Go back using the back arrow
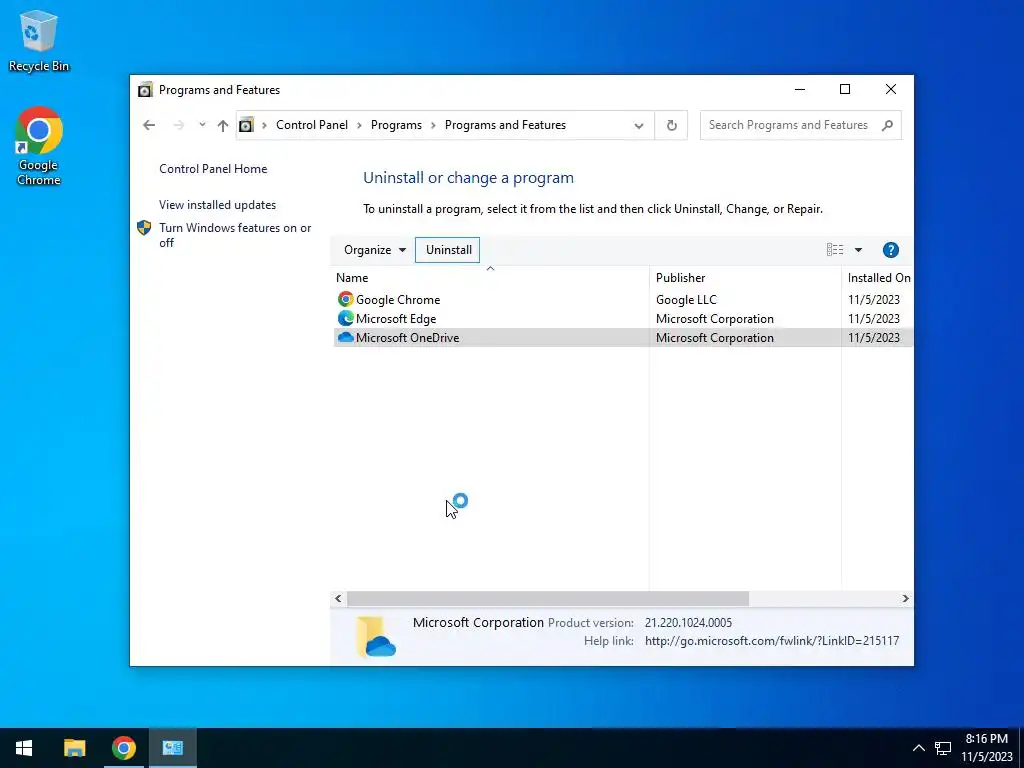 [x=149, y=125]
